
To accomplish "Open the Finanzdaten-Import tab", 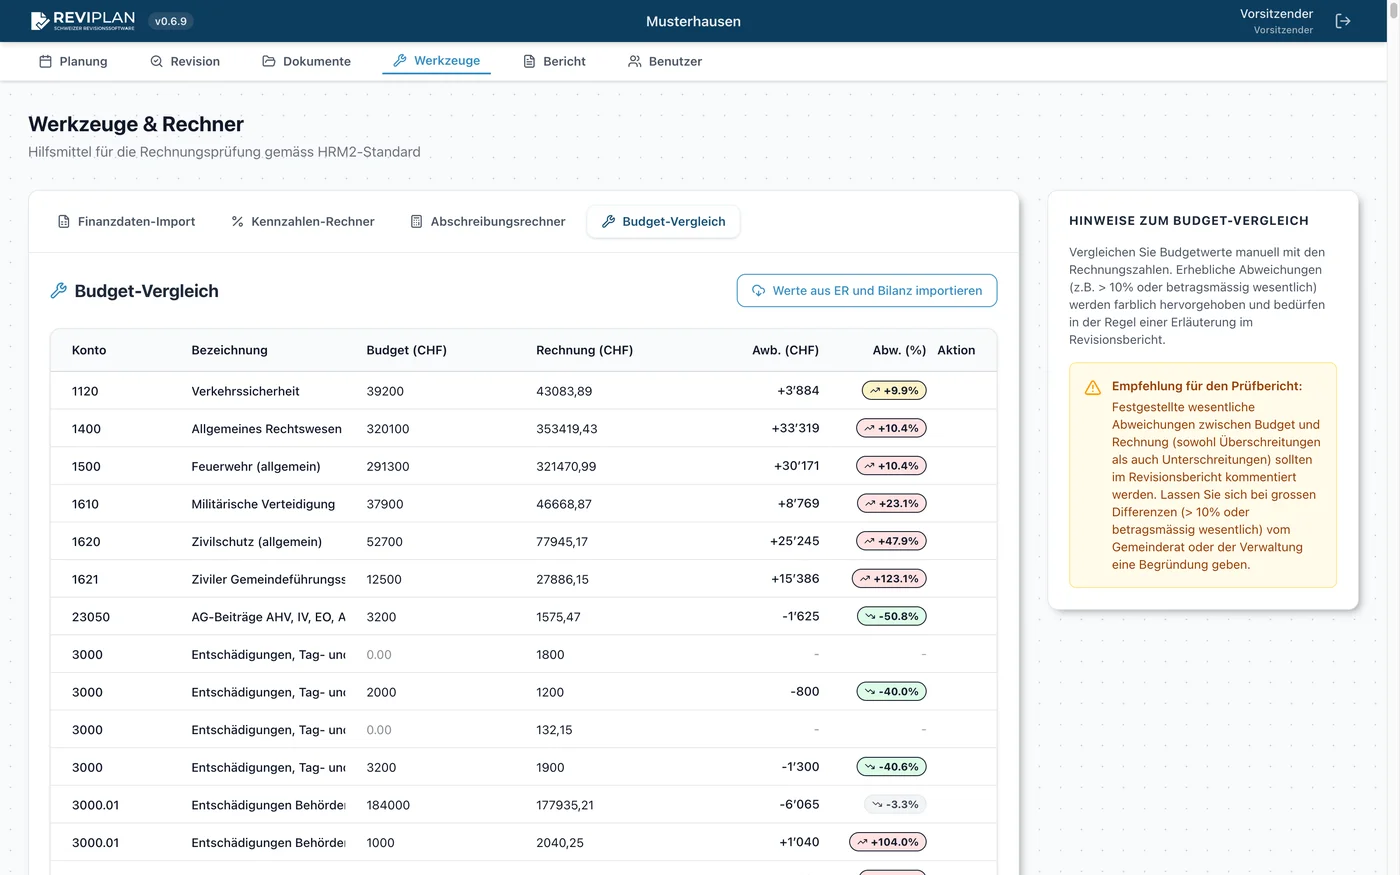I will [x=126, y=222].
